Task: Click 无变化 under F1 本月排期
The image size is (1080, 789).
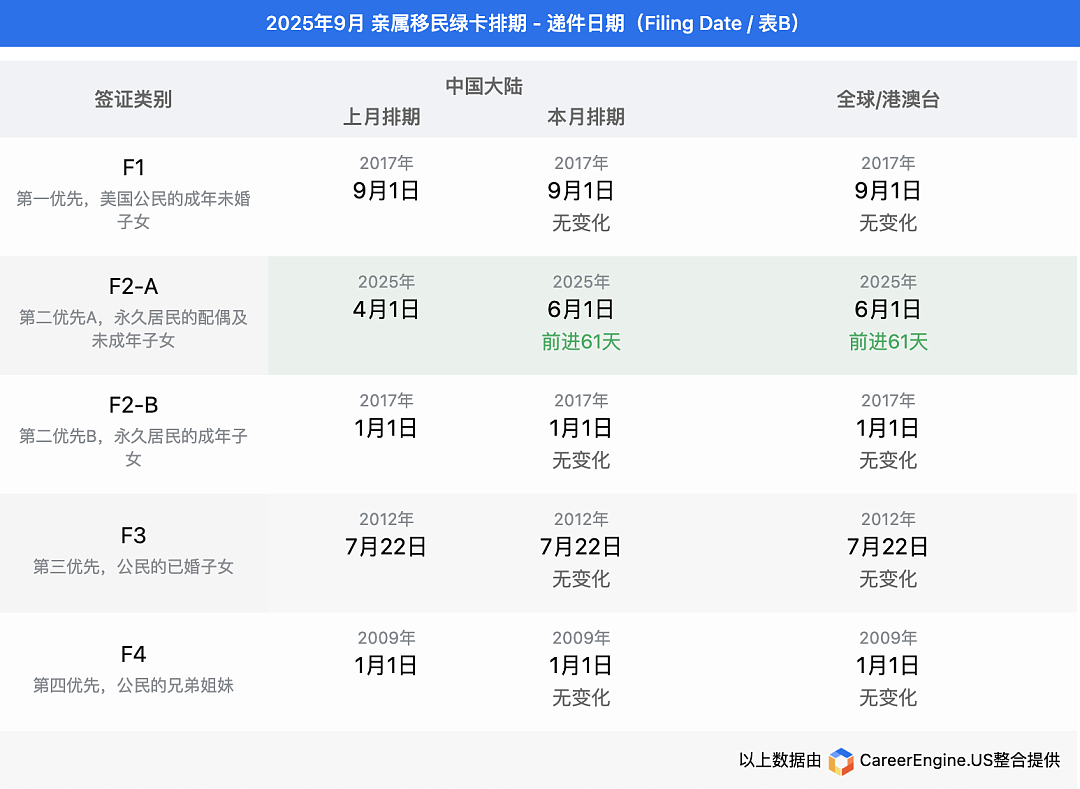Action: [581, 223]
